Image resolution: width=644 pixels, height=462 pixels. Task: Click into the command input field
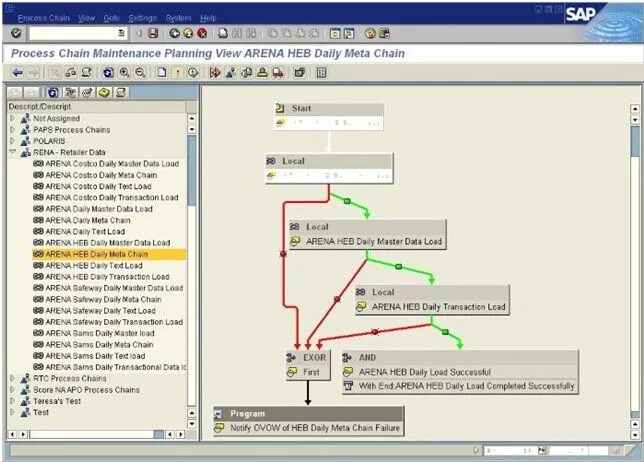click(x=74, y=33)
